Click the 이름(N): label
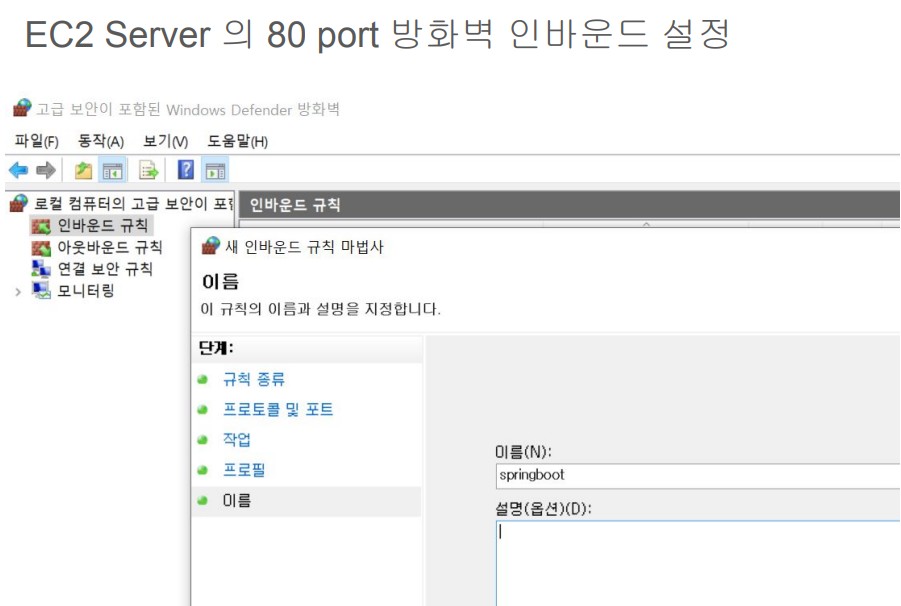The width and height of the screenshot is (901, 606). (523, 451)
